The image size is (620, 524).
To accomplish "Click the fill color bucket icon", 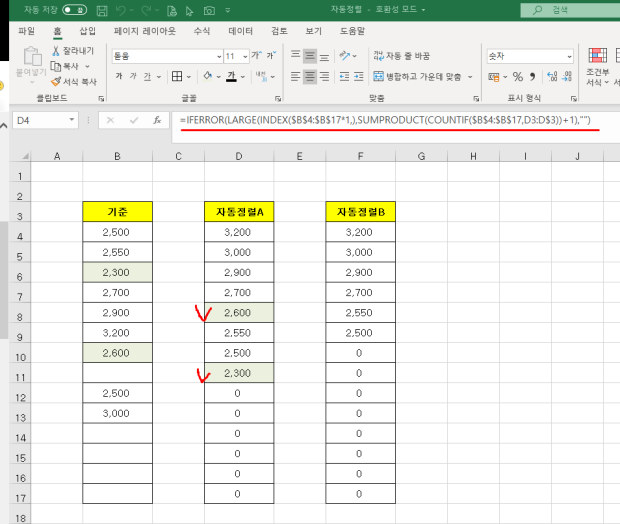I will 205,76.
